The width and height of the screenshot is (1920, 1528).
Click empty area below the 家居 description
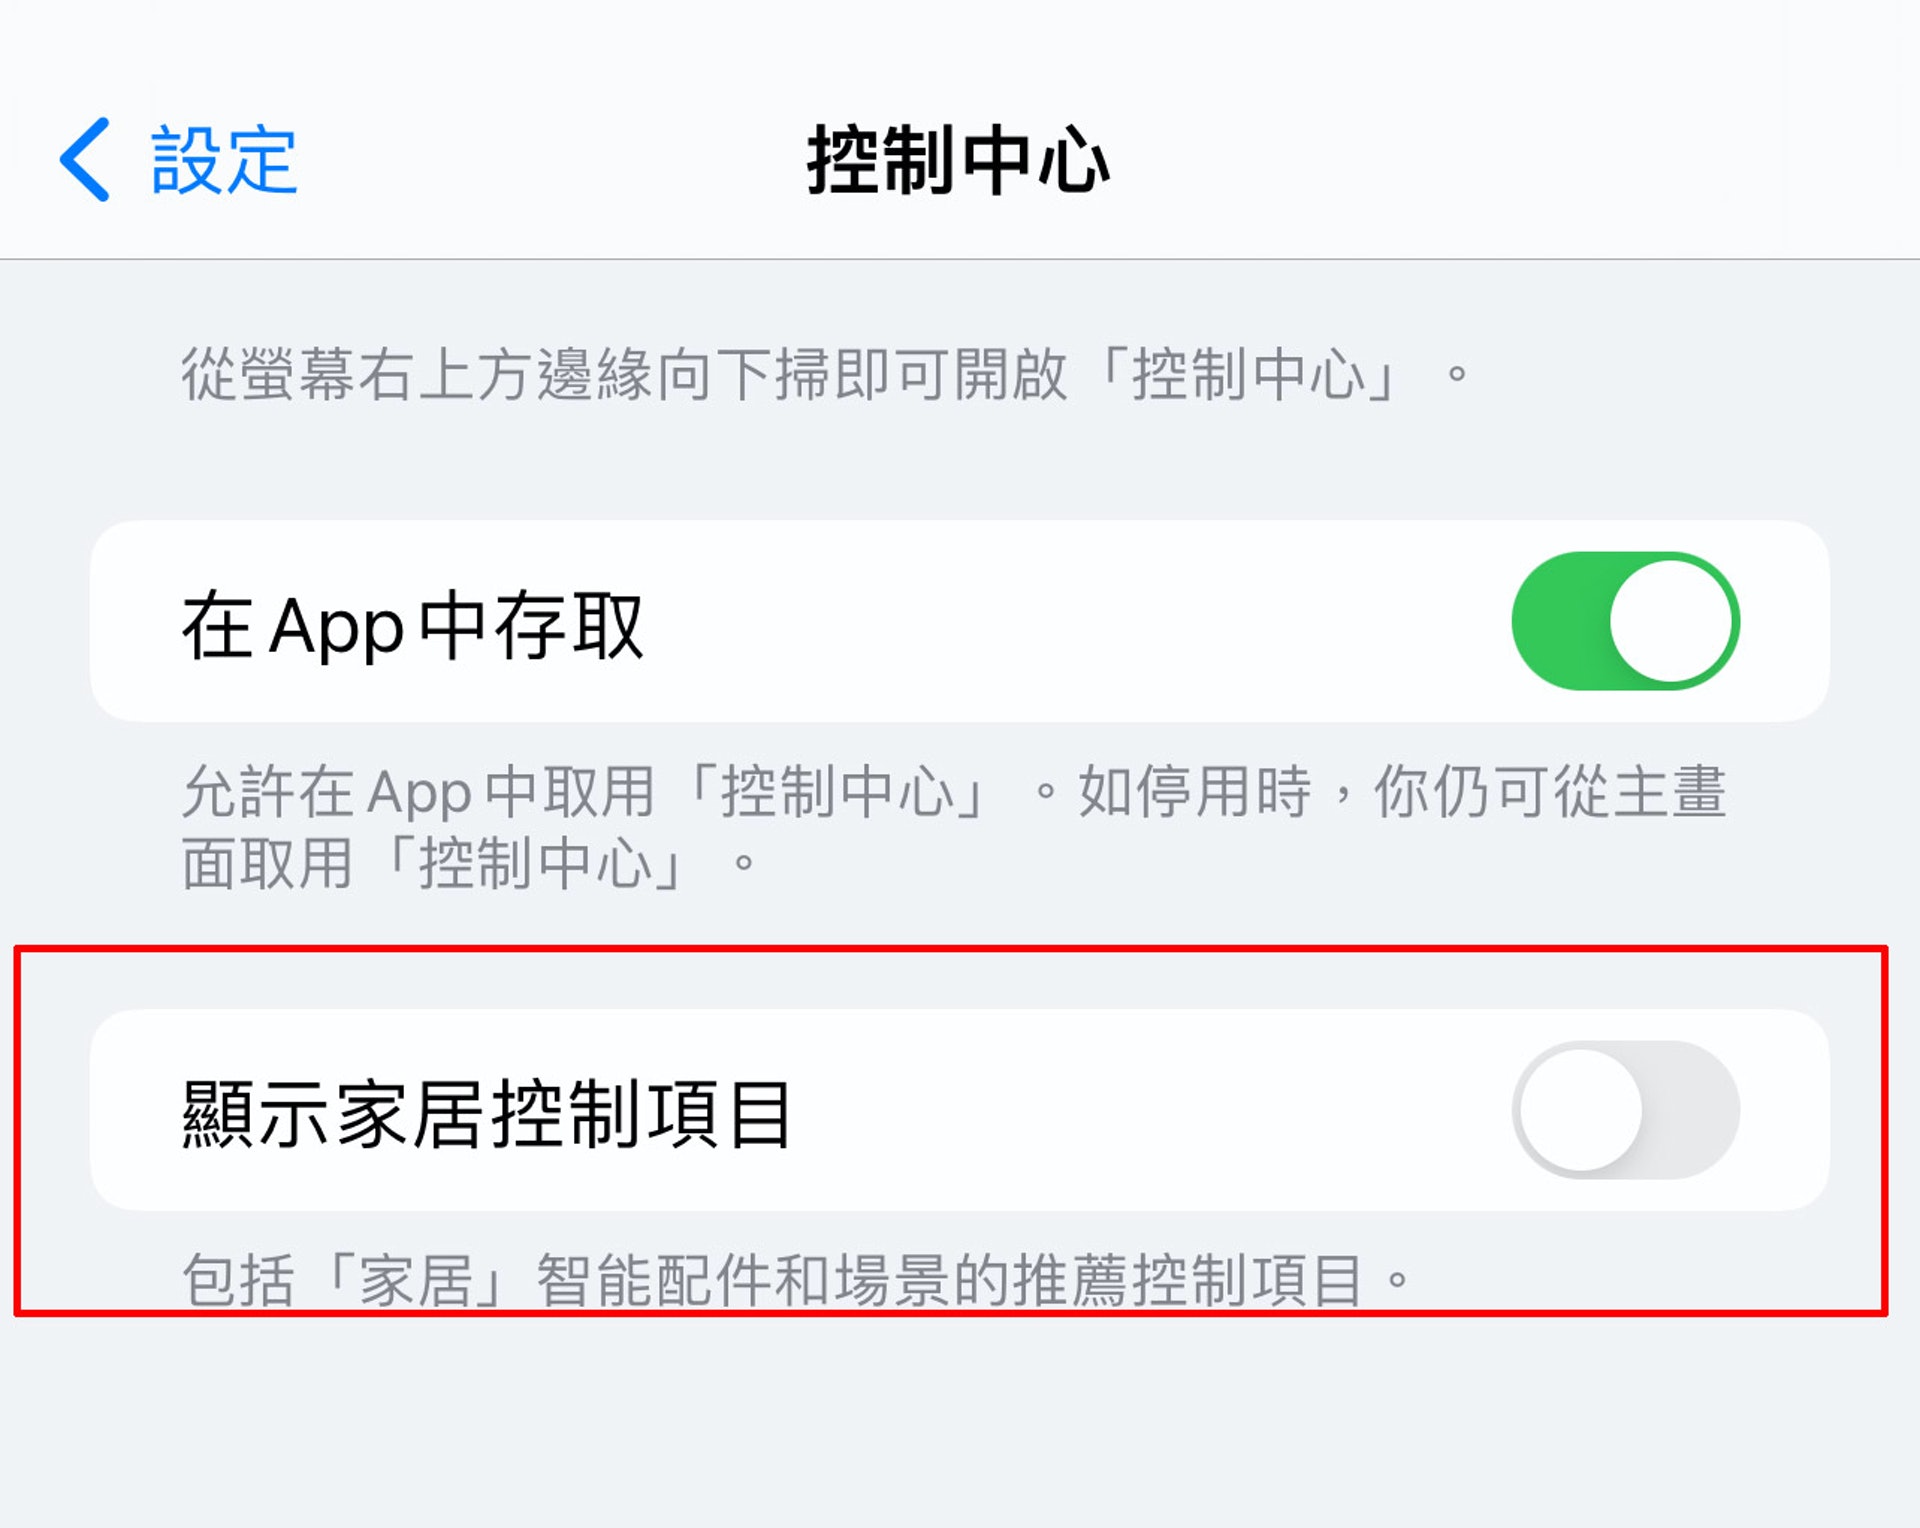pos(960,1420)
